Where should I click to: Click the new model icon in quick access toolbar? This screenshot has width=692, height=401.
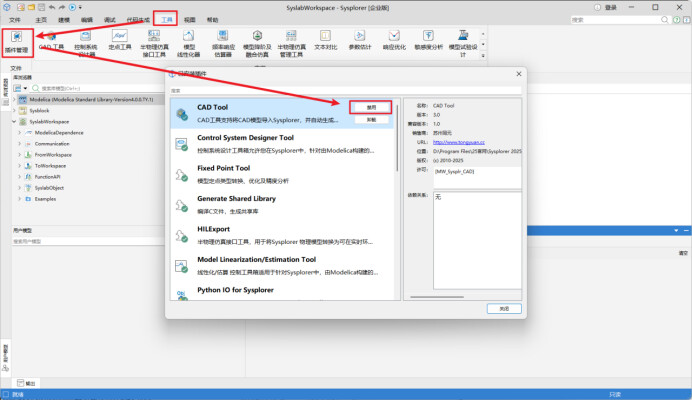click(x=21, y=7)
